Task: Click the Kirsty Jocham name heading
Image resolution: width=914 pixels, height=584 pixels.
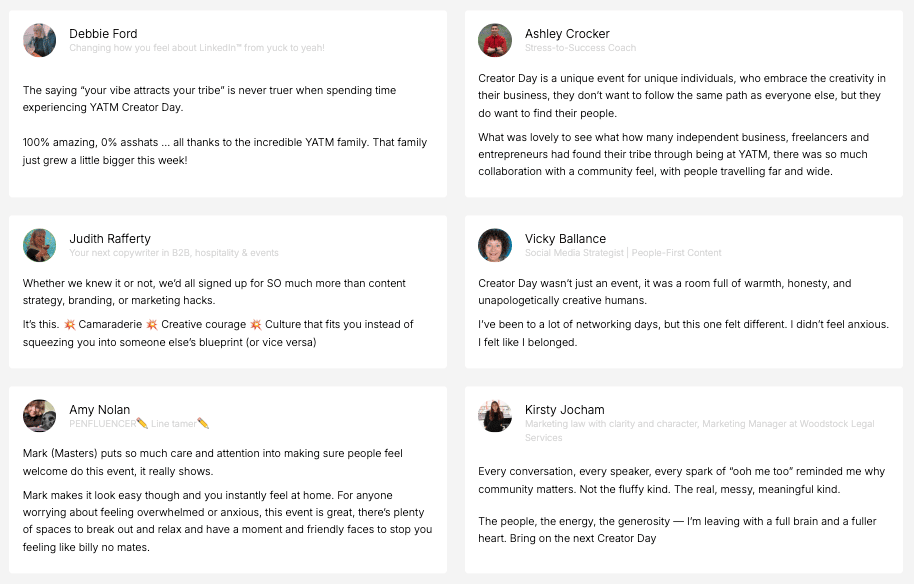Action: pyautogui.click(x=565, y=410)
